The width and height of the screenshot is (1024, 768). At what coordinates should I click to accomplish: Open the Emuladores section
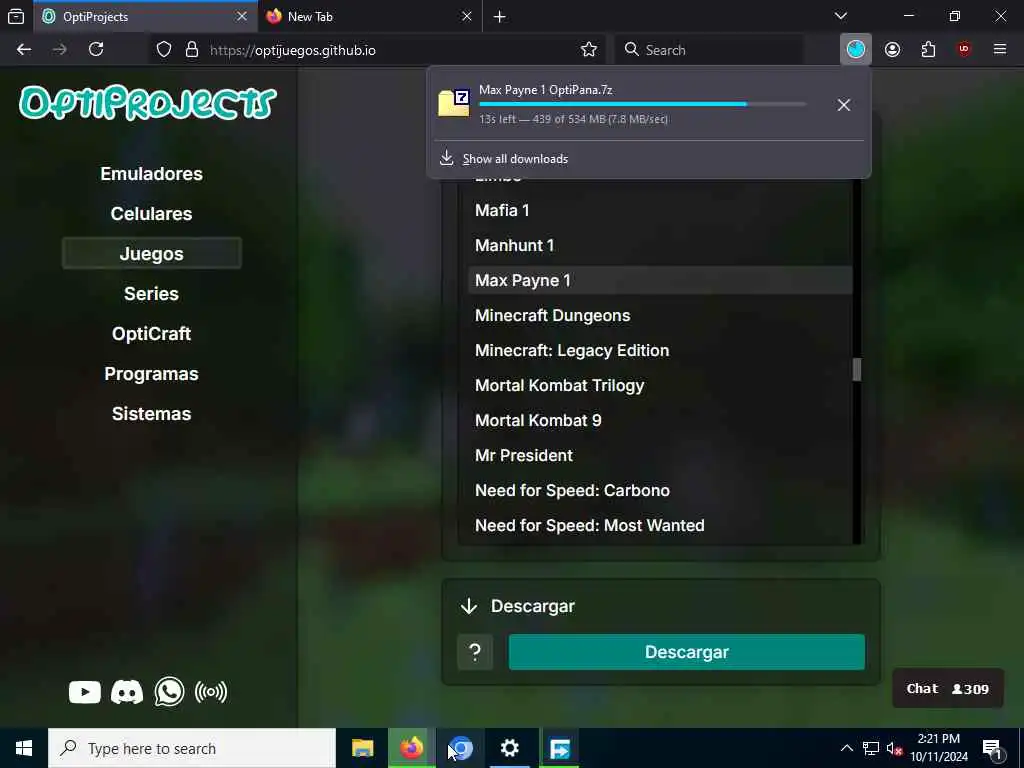(152, 174)
